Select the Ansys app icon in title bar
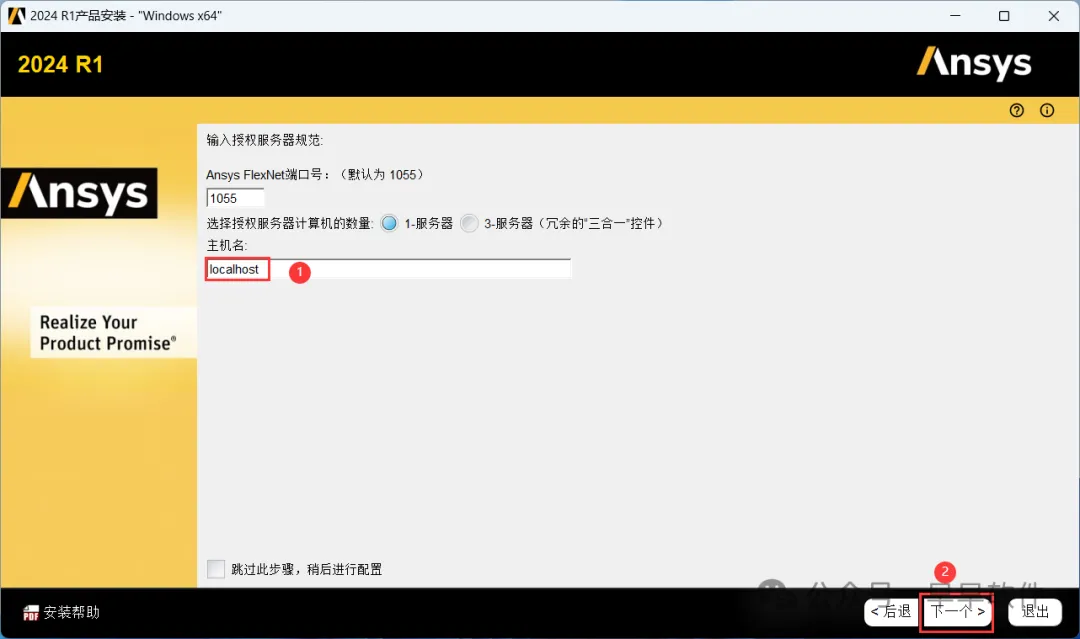The width and height of the screenshot is (1080, 639). (x=17, y=15)
